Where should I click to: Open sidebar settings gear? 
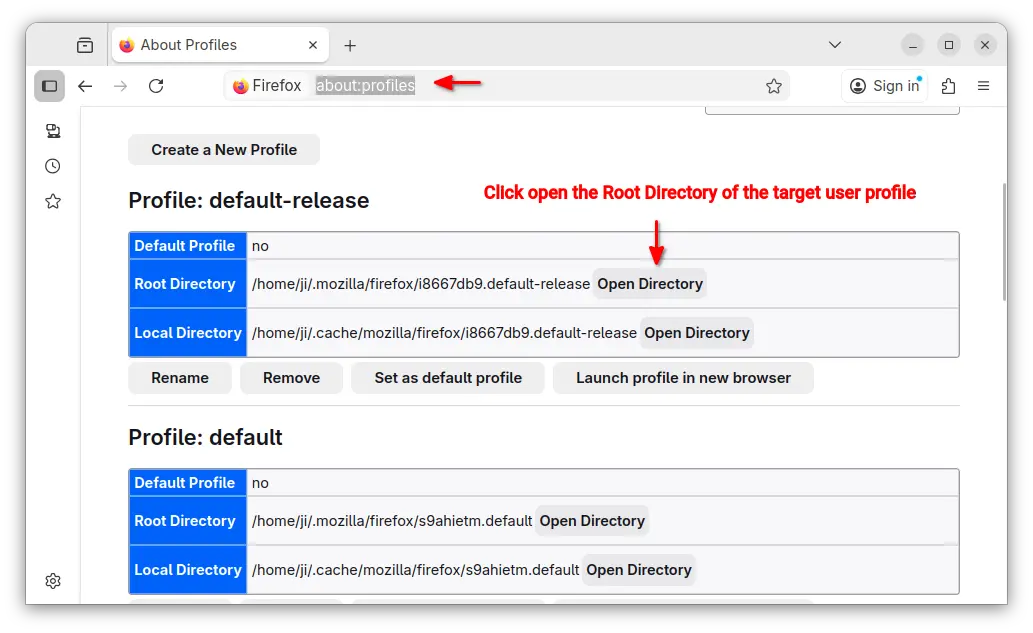point(53,581)
